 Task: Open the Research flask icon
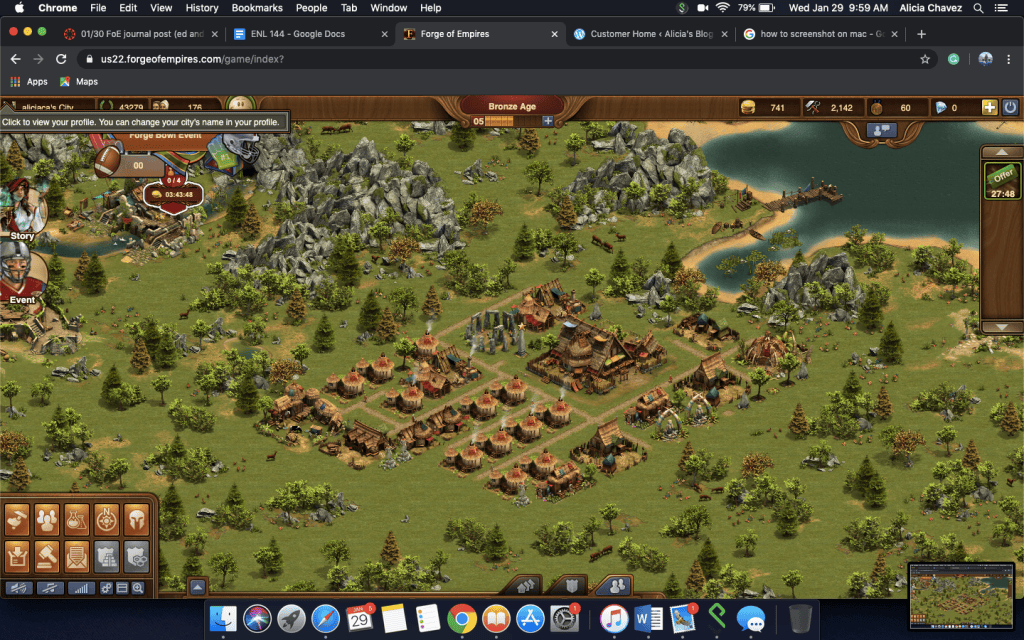pos(76,520)
